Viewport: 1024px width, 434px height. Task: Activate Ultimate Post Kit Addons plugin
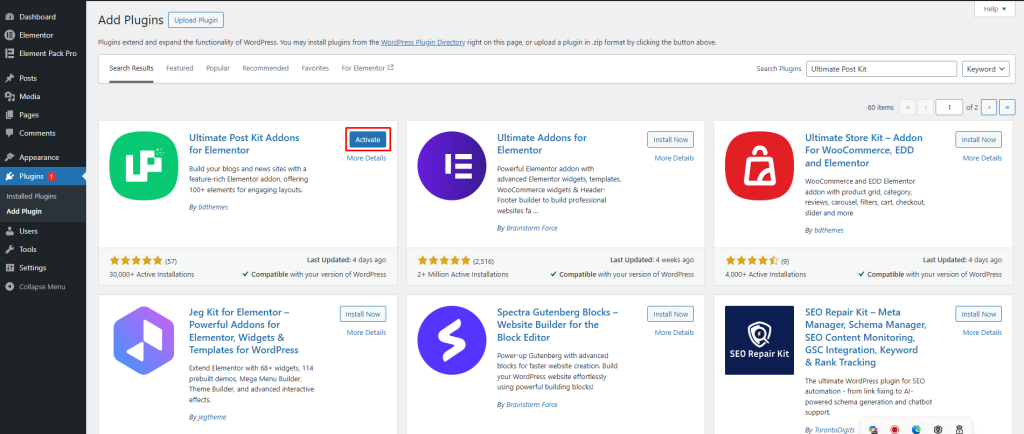pos(368,139)
